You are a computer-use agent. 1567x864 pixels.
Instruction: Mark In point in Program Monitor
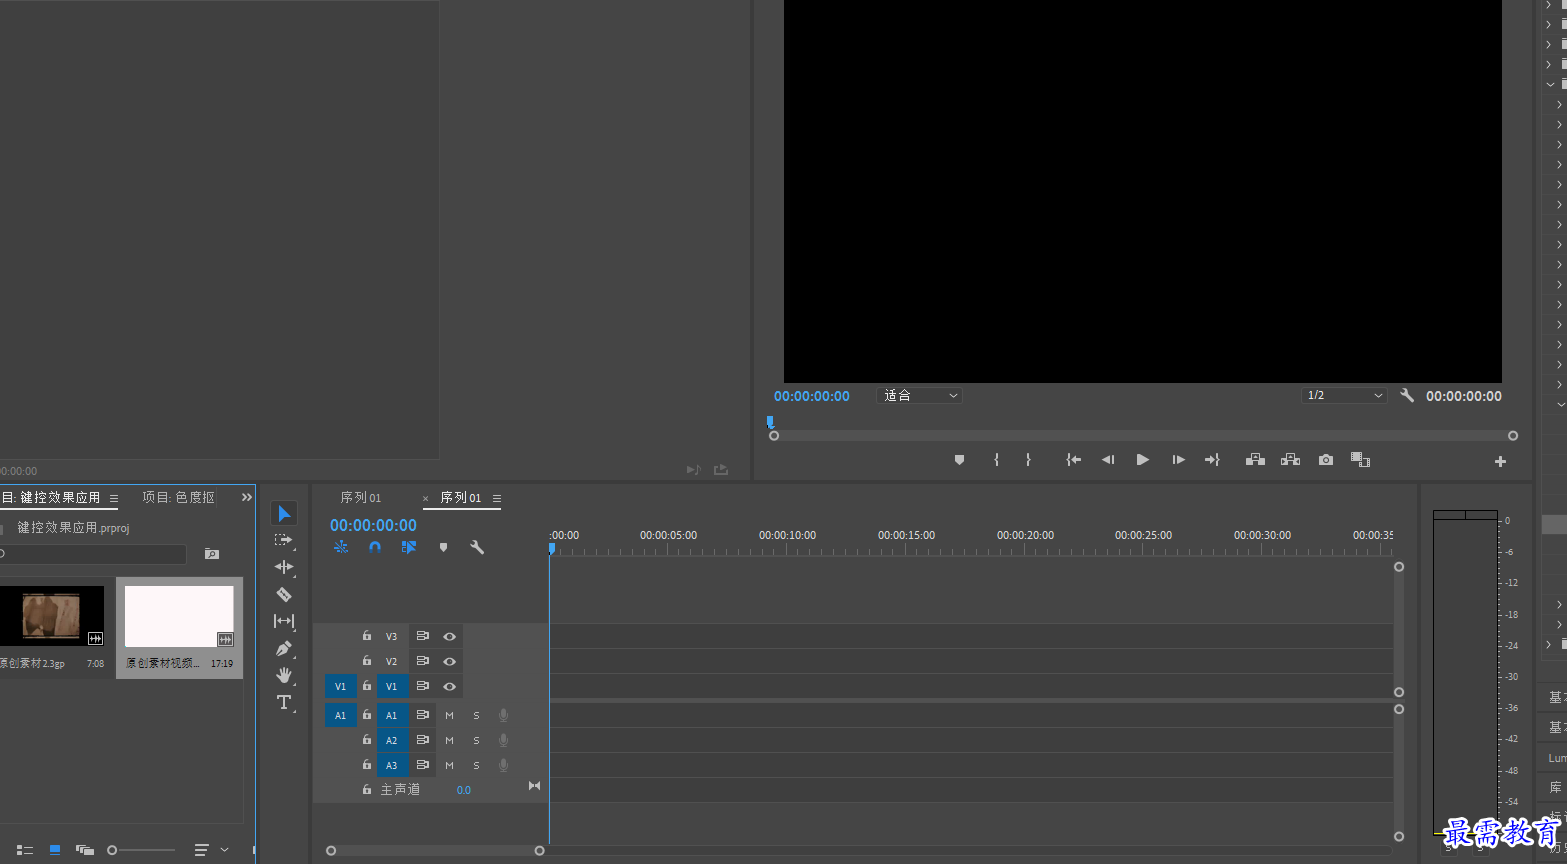click(996, 460)
